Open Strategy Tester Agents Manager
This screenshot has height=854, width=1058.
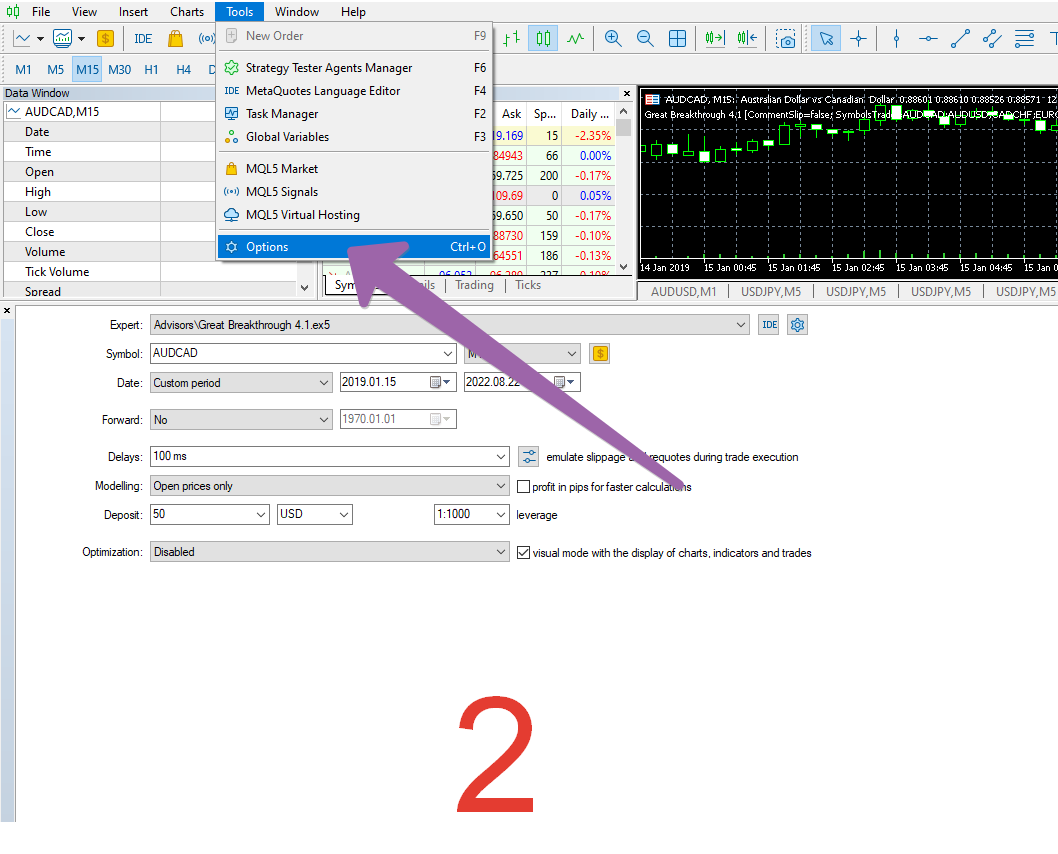(354, 68)
